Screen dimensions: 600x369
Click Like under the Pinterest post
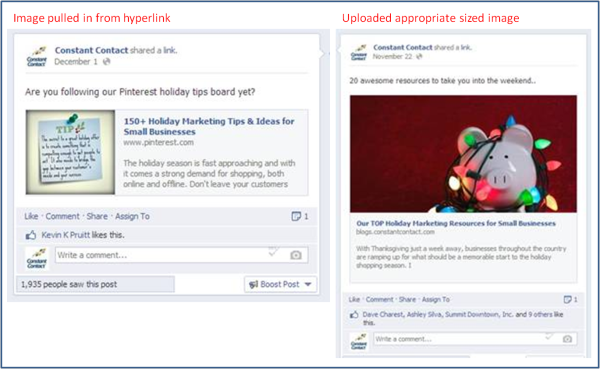pyautogui.click(x=31, y=216)
